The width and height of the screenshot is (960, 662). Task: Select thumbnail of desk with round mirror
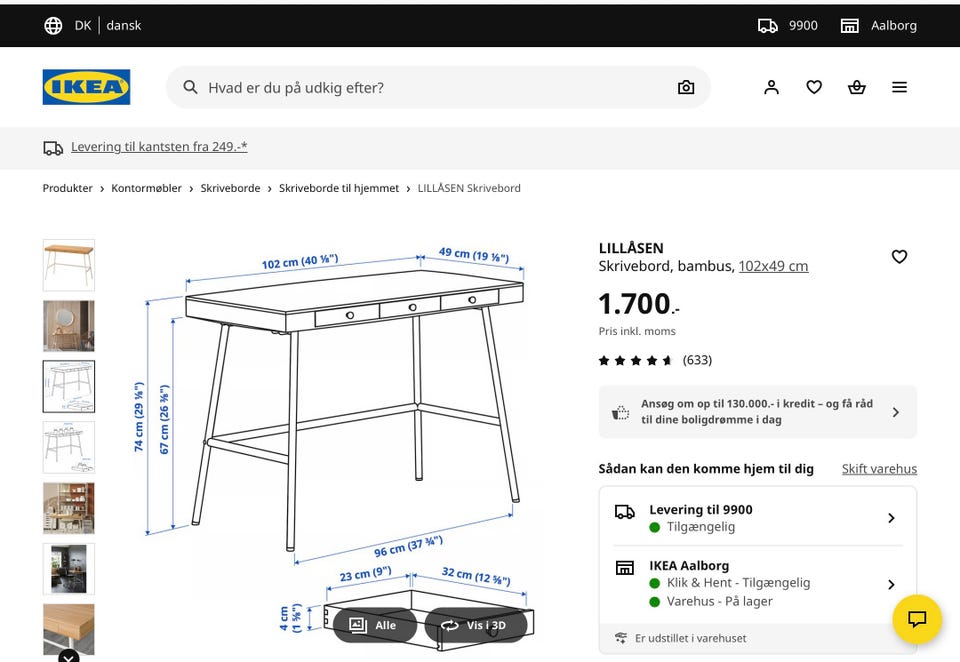[69, 326]
